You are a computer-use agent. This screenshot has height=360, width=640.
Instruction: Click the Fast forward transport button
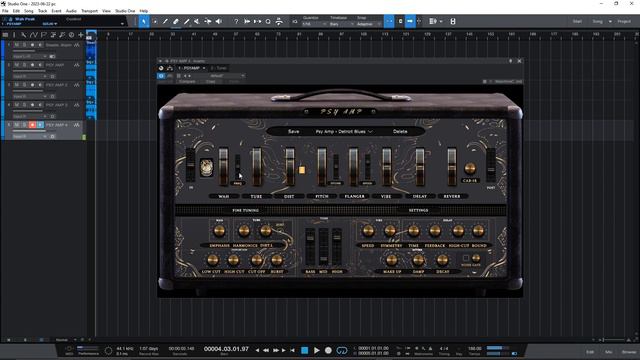[x=276, y=350]
